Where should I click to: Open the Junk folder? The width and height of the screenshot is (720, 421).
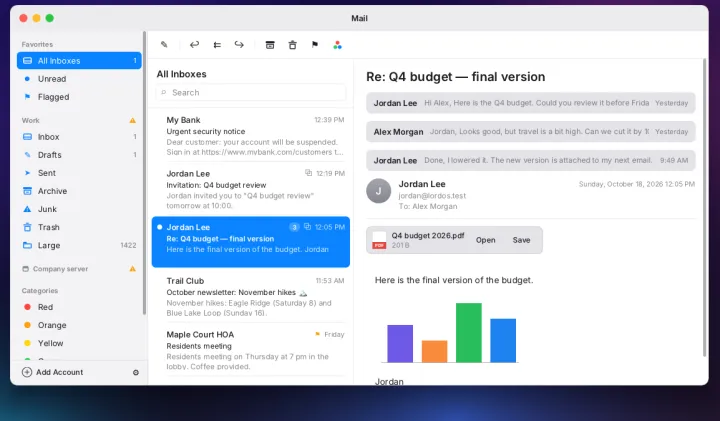click(x=79, y=209)
